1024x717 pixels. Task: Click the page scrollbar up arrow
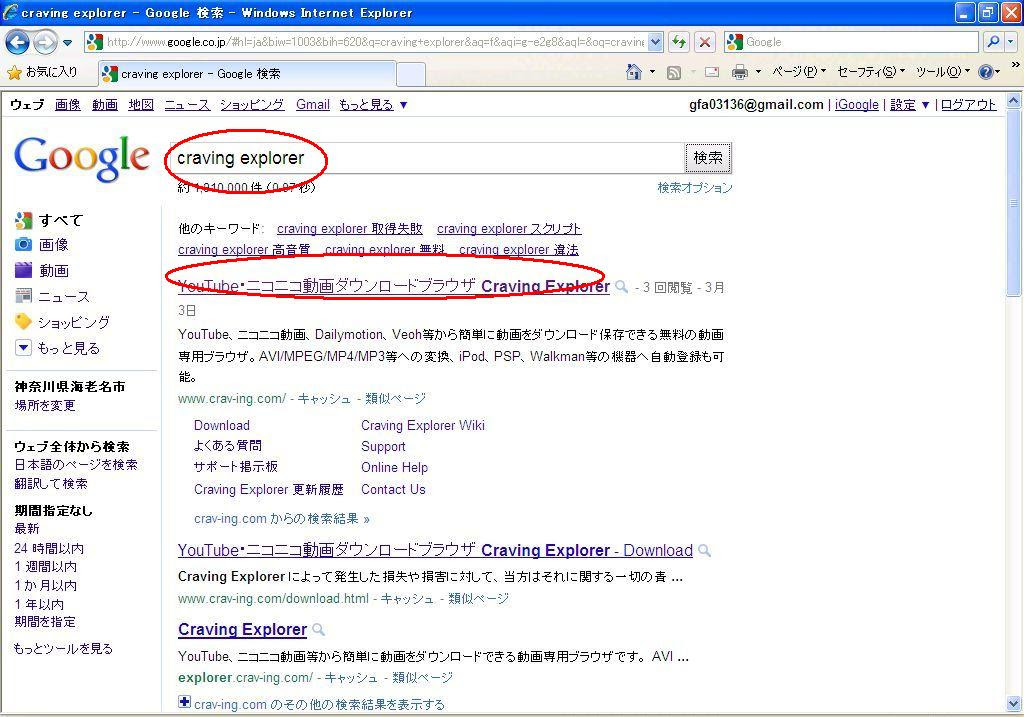(1014, 101)
